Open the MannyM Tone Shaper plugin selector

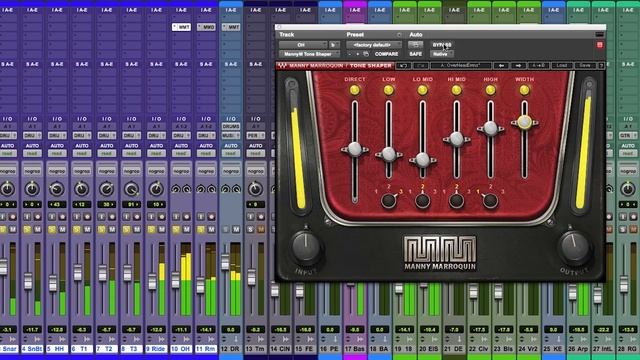click(x=309, y=54)
